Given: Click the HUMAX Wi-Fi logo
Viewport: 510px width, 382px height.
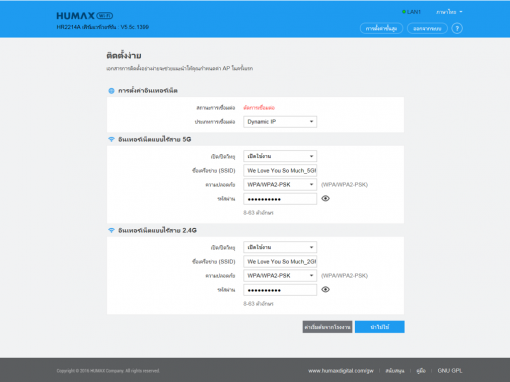Looking at the screenshot, I should point(85,16).
